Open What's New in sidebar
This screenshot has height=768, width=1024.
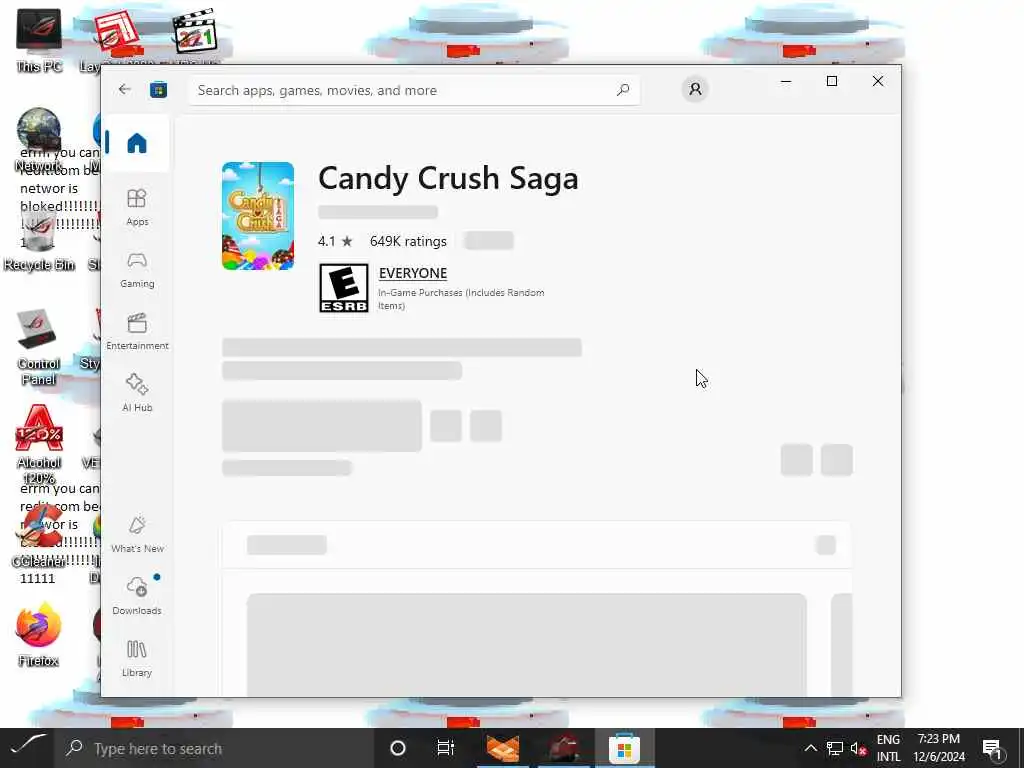coord(137,534)
